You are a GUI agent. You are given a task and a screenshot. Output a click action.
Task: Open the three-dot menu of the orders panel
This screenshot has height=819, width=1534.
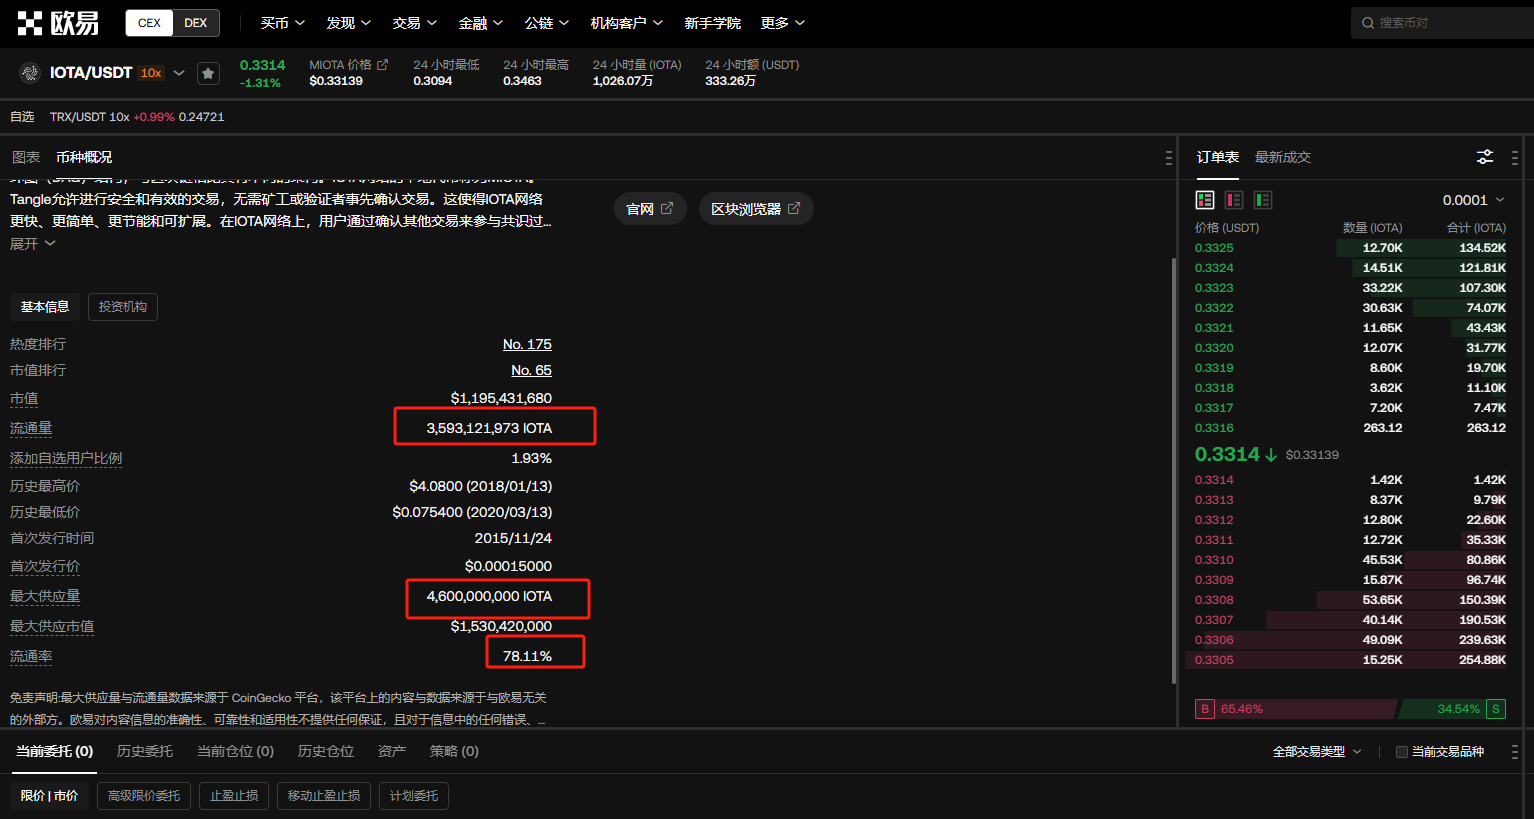click(x=1515, y=752)
